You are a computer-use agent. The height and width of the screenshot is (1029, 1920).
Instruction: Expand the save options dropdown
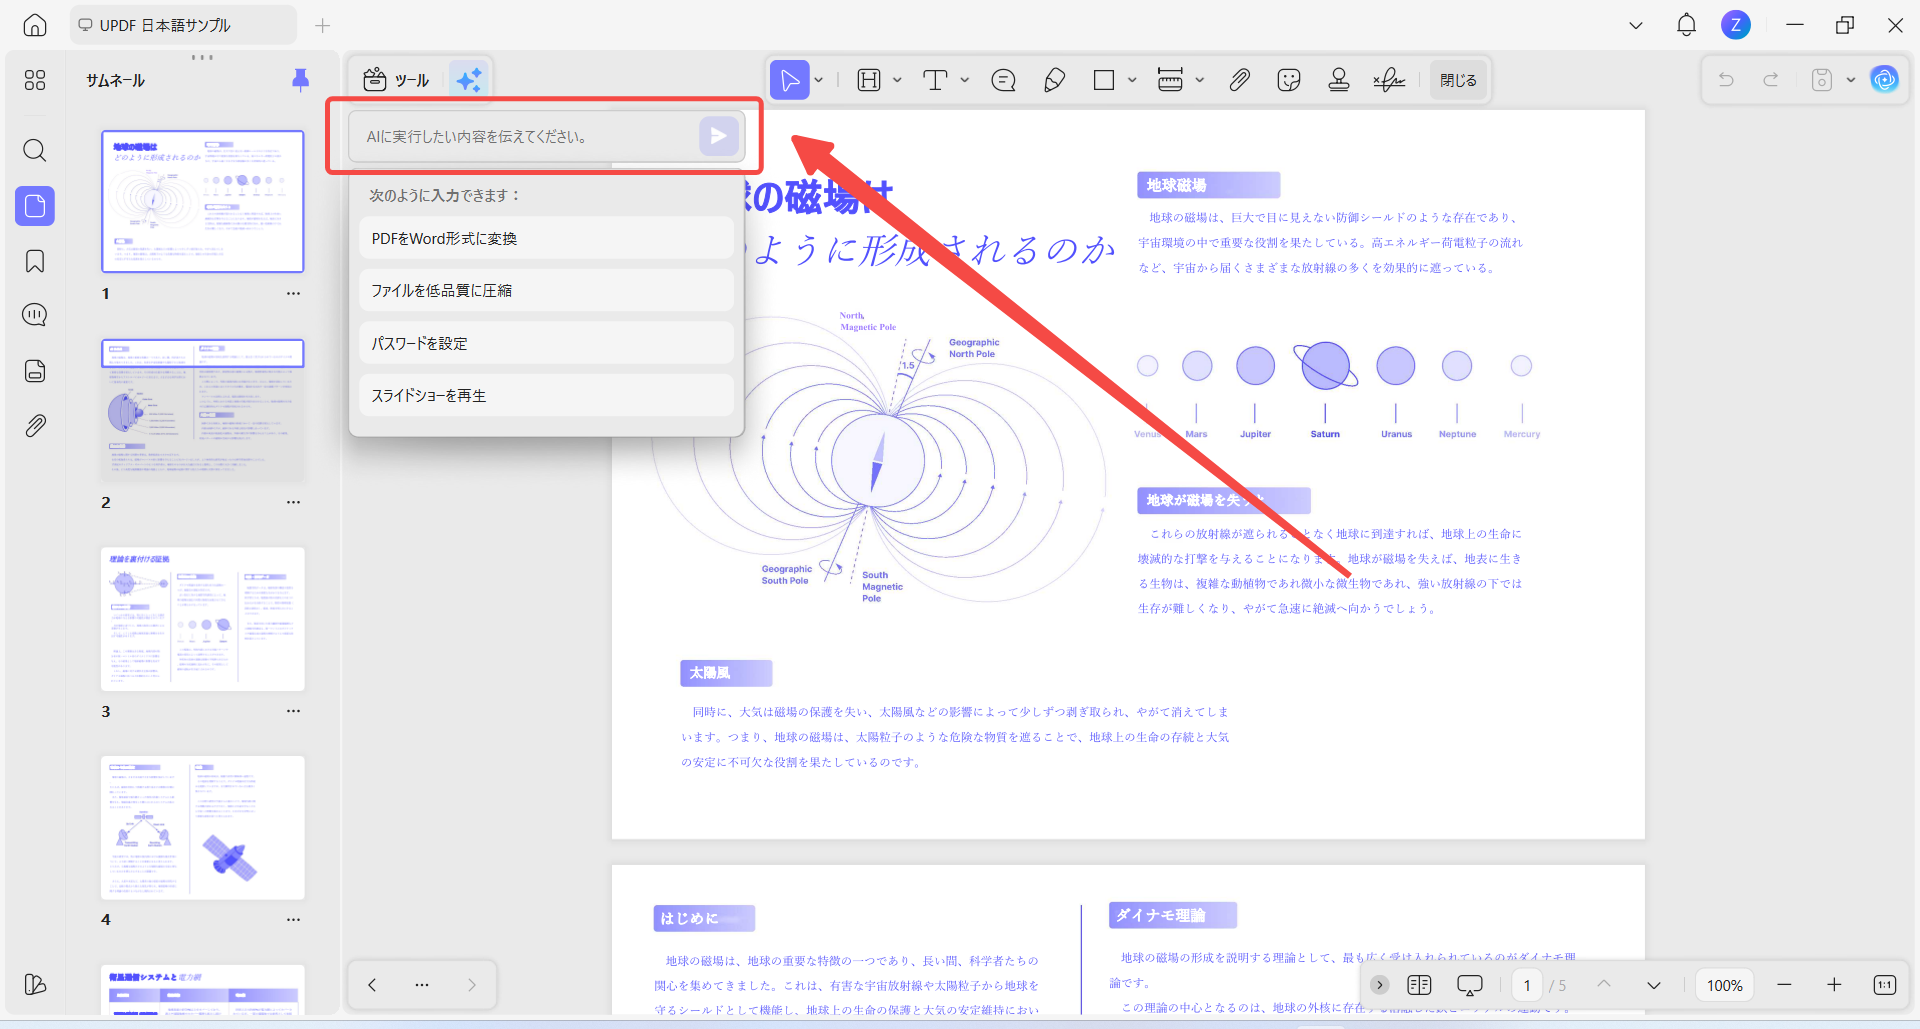click(x=1851, y=80)
